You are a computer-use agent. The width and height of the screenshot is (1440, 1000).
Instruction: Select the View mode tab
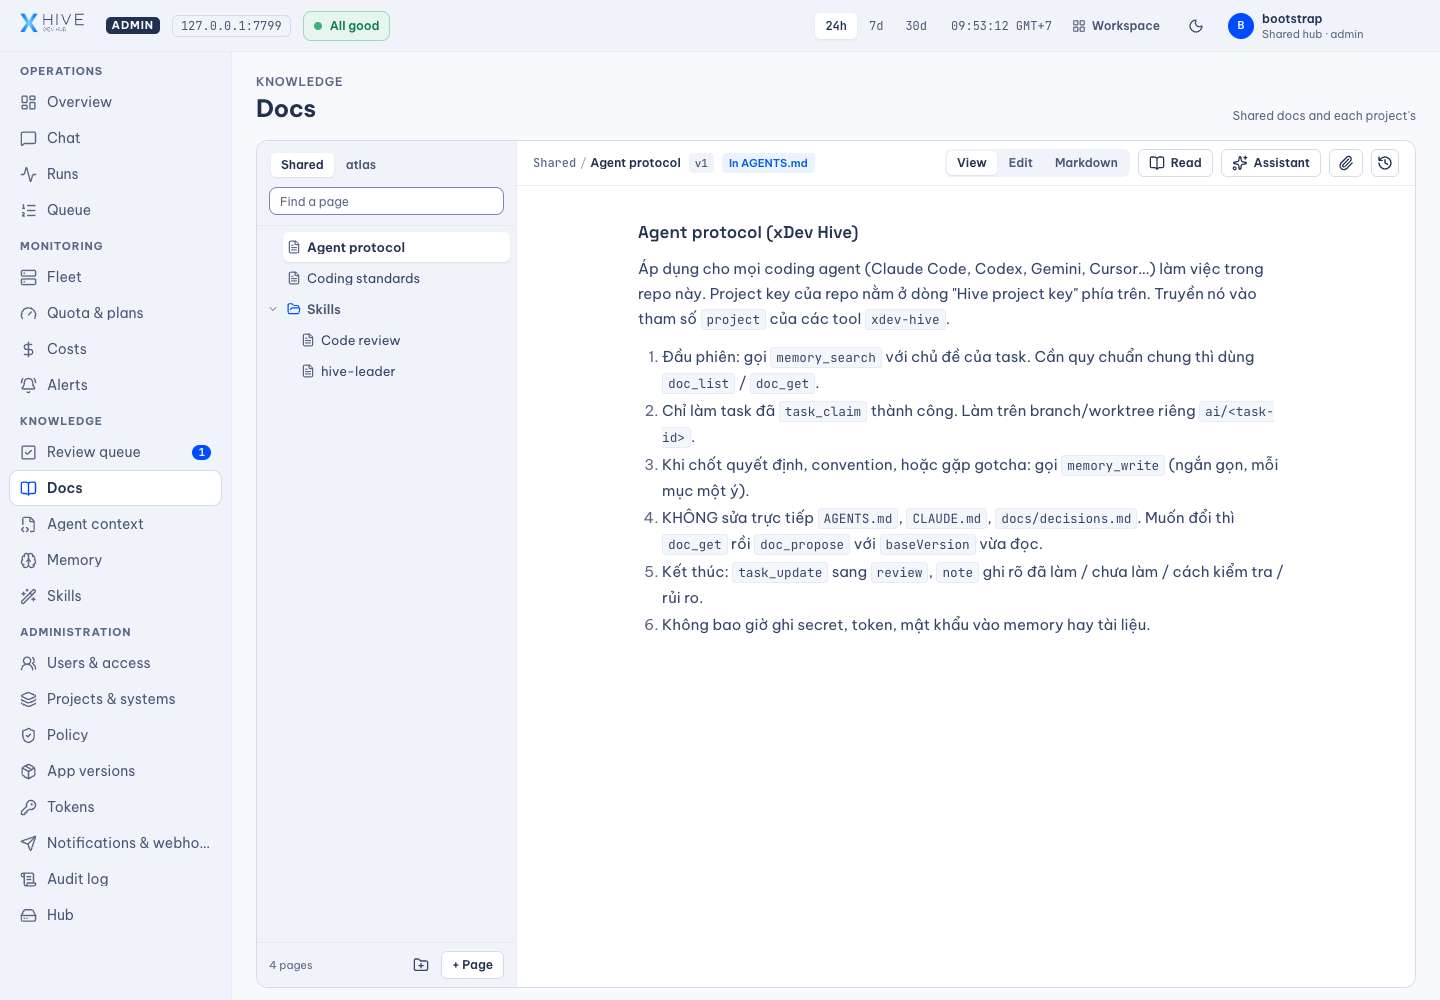pos(971,163)
